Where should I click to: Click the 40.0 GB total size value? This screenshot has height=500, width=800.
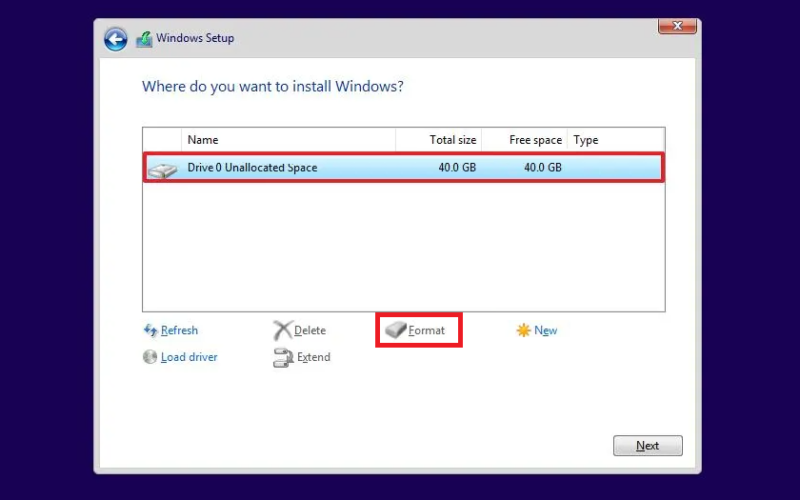457,167
